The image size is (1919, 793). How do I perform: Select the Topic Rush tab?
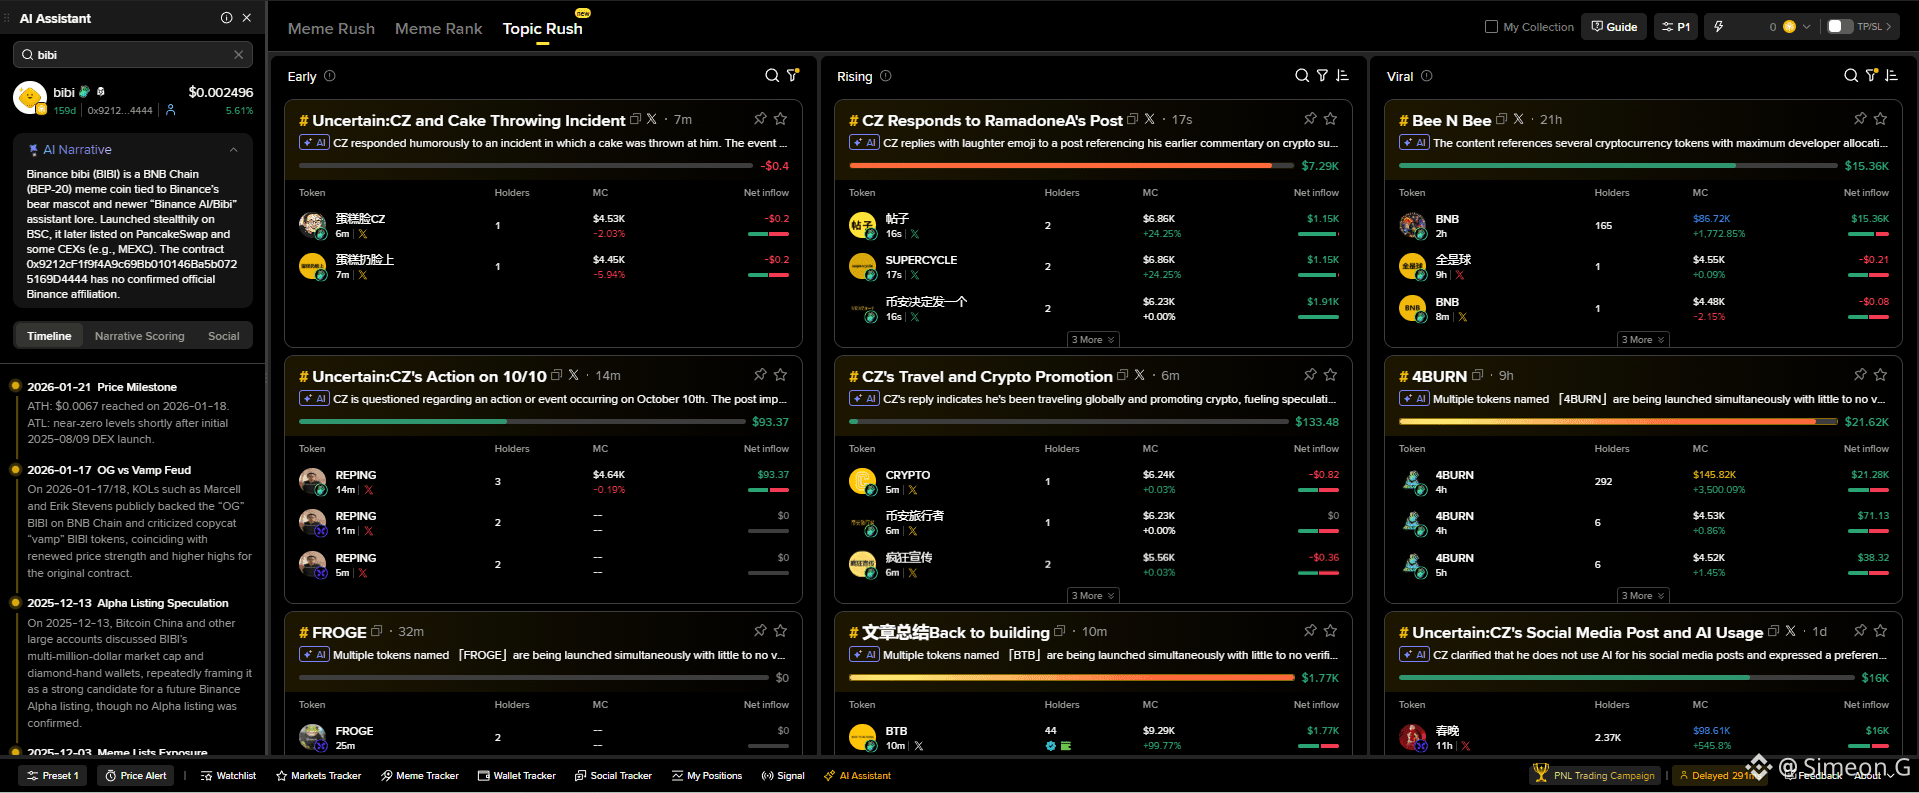pyautogui.click(x=542, y=29)
